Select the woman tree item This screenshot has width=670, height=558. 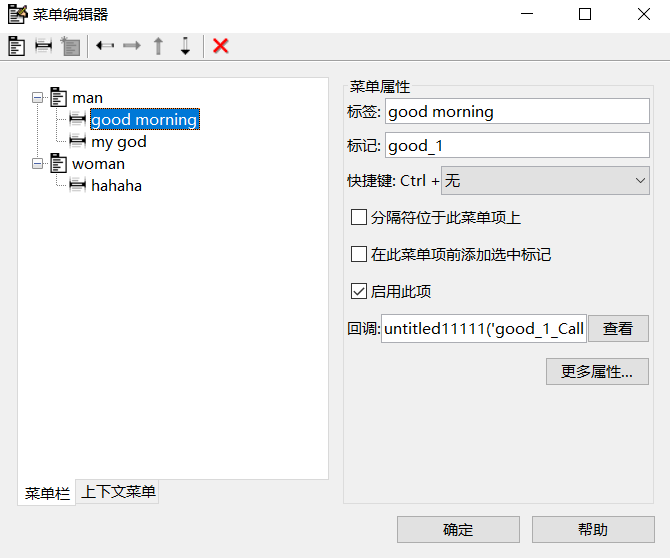pos(98,164)
